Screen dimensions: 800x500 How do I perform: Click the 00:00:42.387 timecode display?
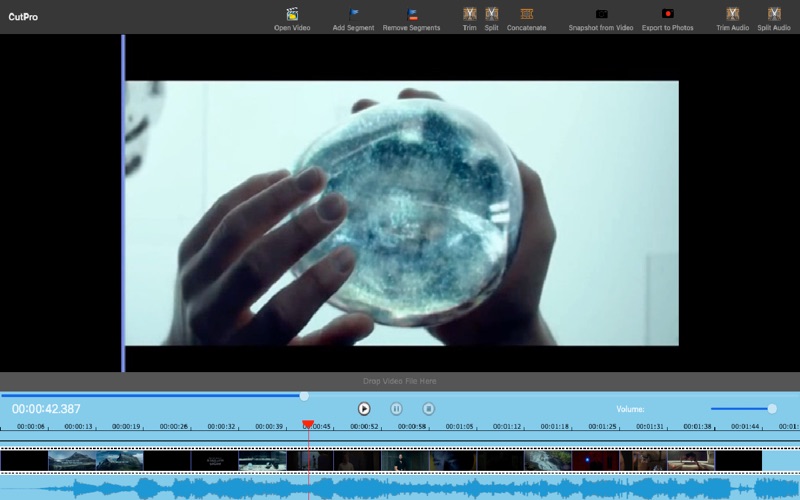[x=46, y=409]
